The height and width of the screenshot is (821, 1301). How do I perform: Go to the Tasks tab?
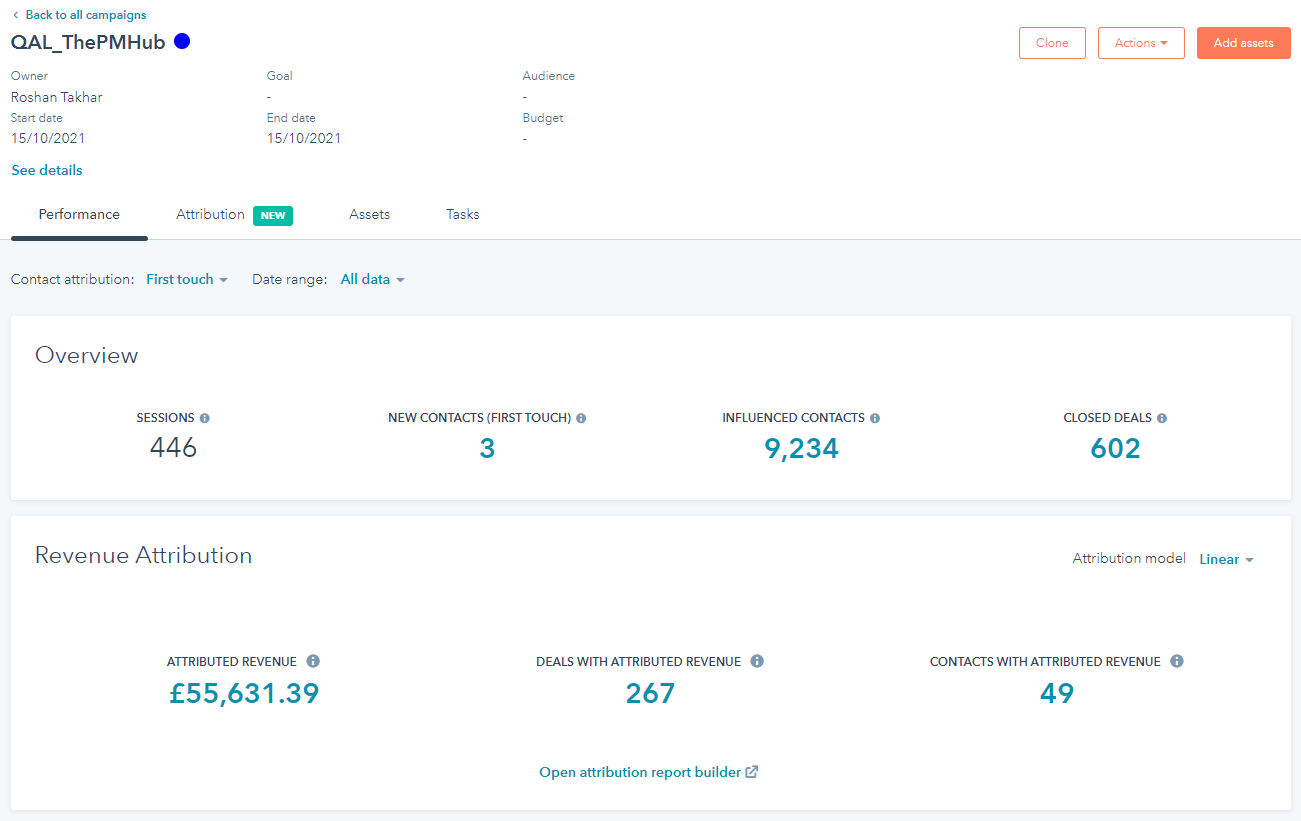click(x=463, y=215)
